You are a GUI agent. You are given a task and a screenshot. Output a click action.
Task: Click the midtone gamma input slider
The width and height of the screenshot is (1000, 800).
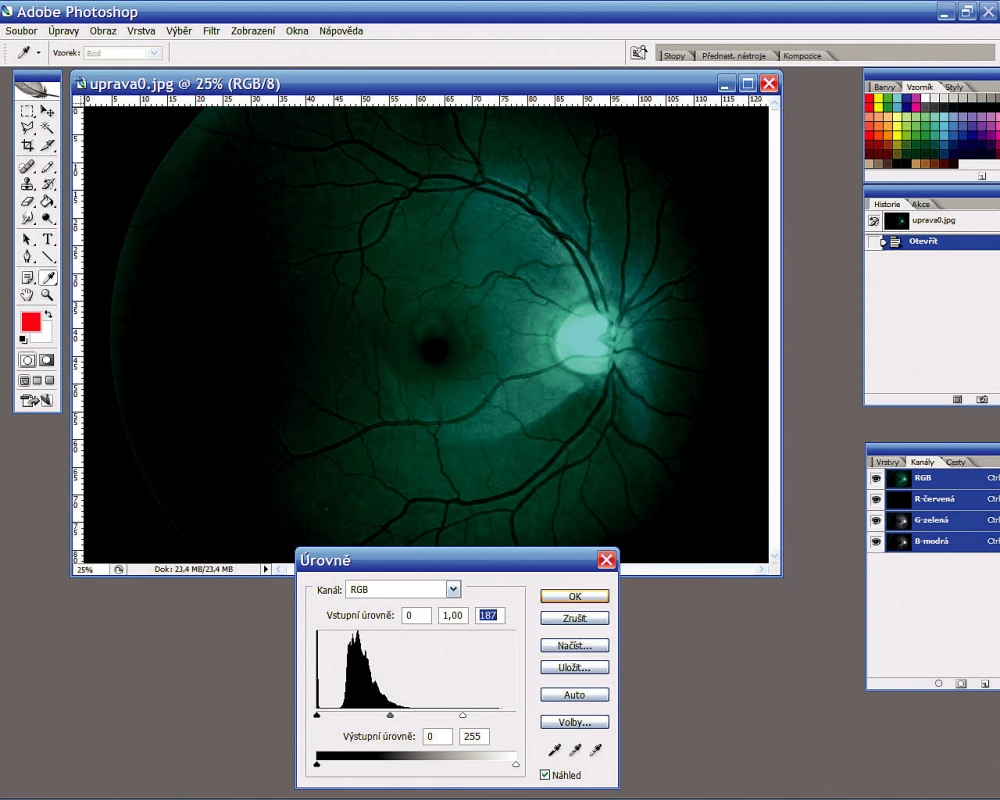[x=390, y=715]
